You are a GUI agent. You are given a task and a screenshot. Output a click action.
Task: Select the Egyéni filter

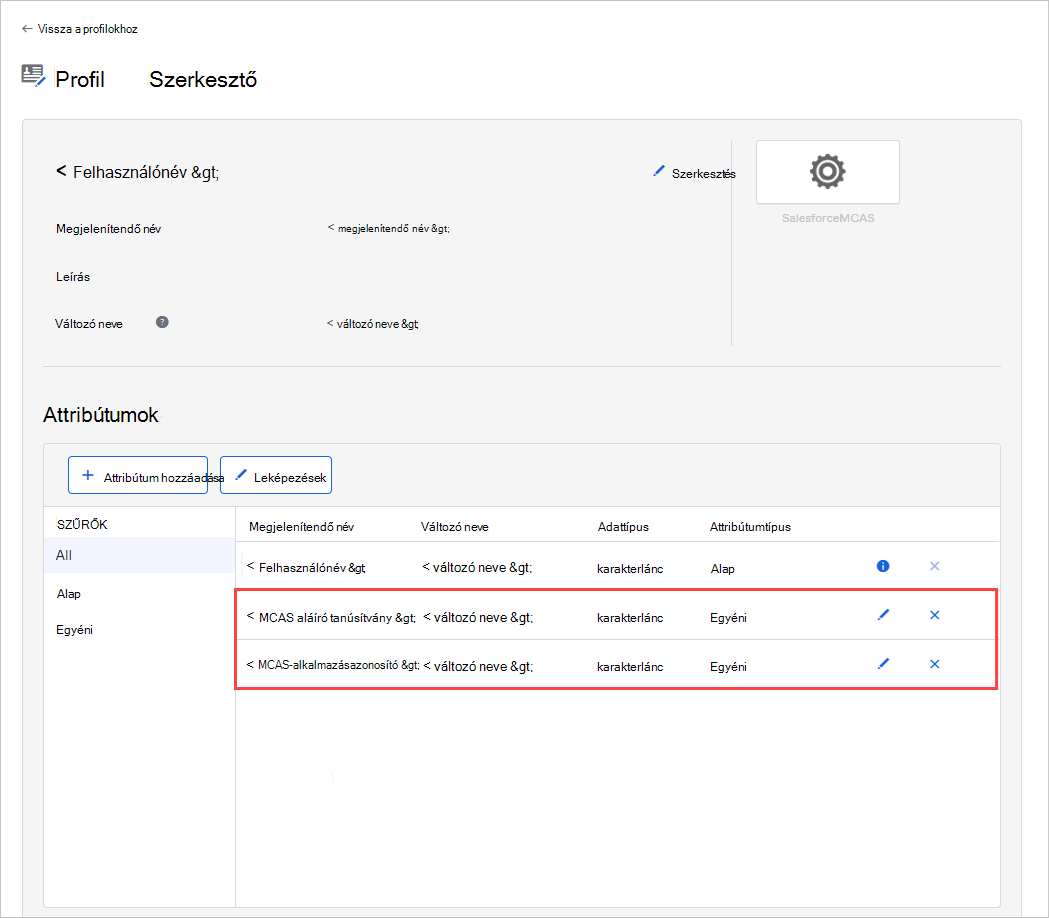pyautogui.click(x=74, y=630)
